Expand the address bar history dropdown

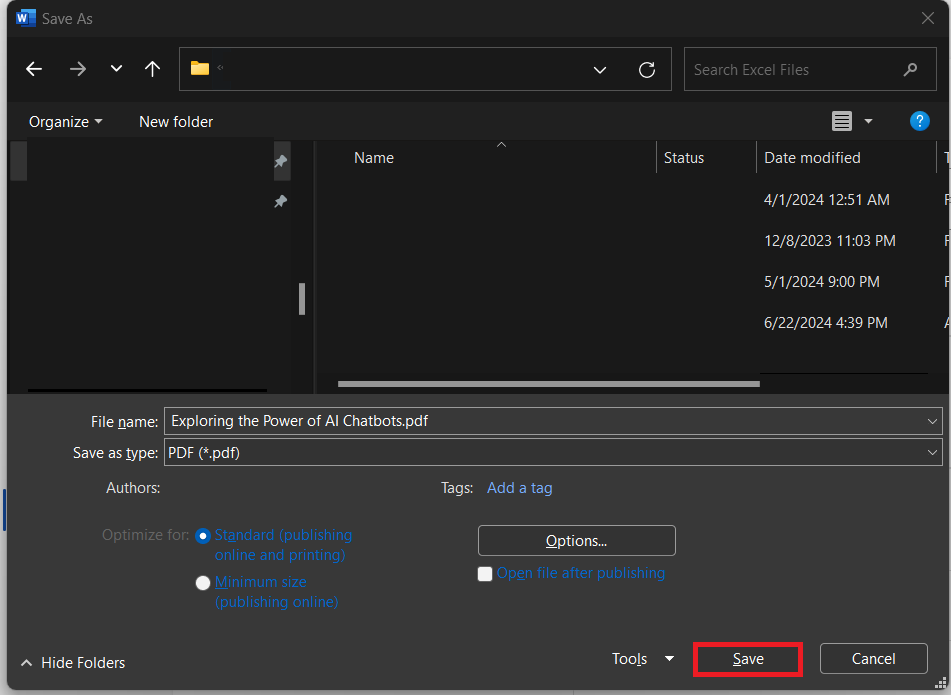tap(599, 70)
